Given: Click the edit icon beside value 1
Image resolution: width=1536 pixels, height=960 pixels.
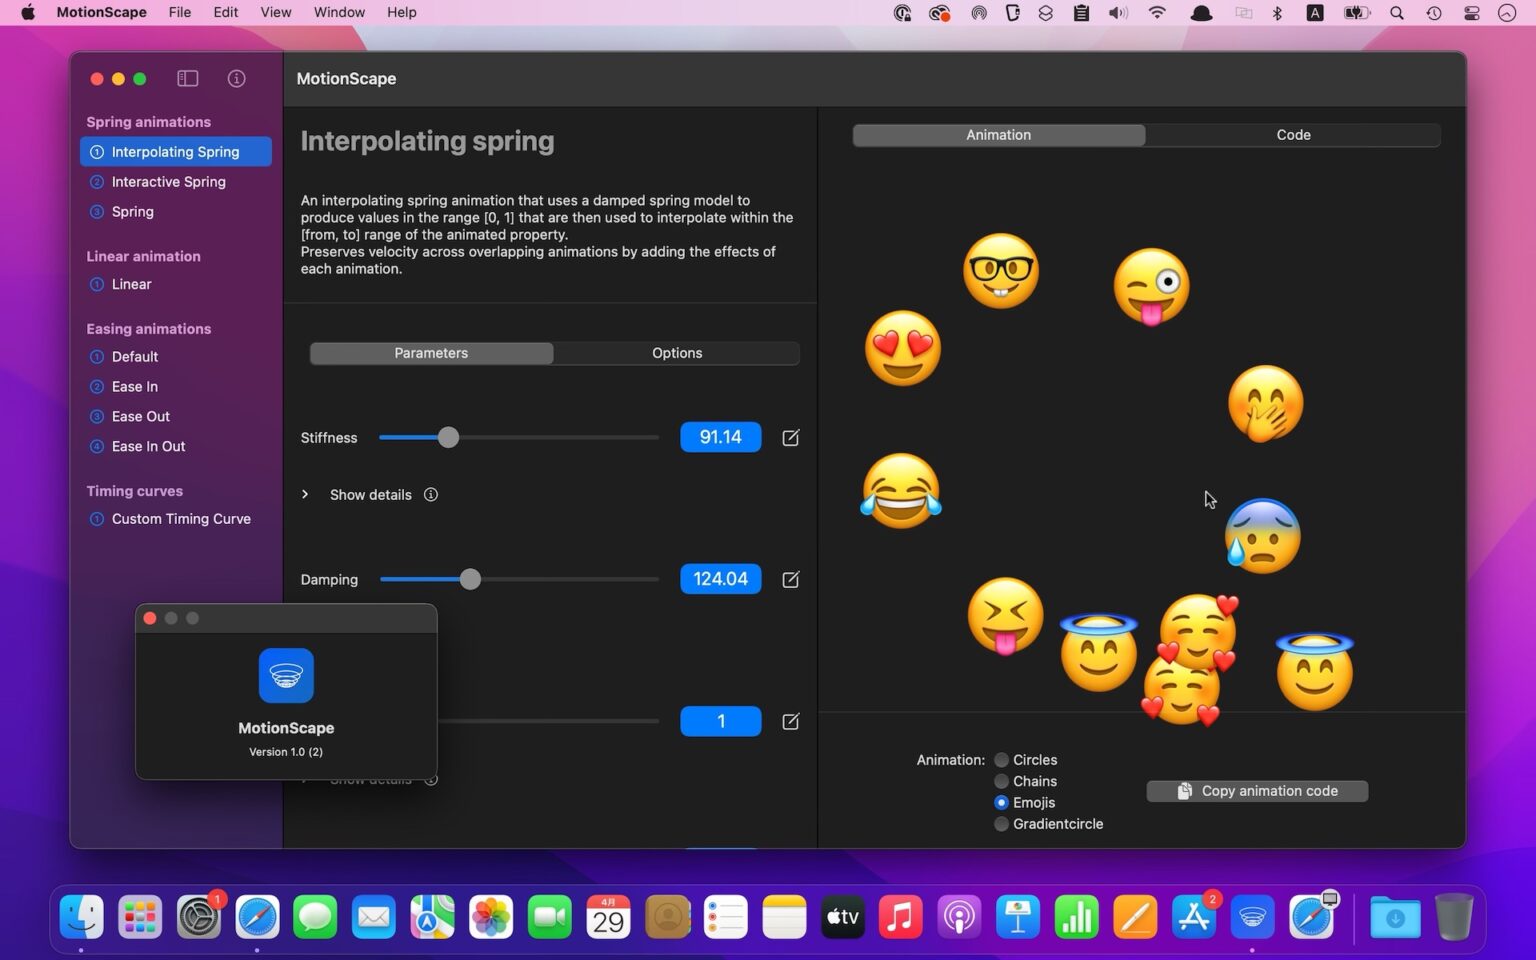Looking at the screenshot, I should [790, 722].
